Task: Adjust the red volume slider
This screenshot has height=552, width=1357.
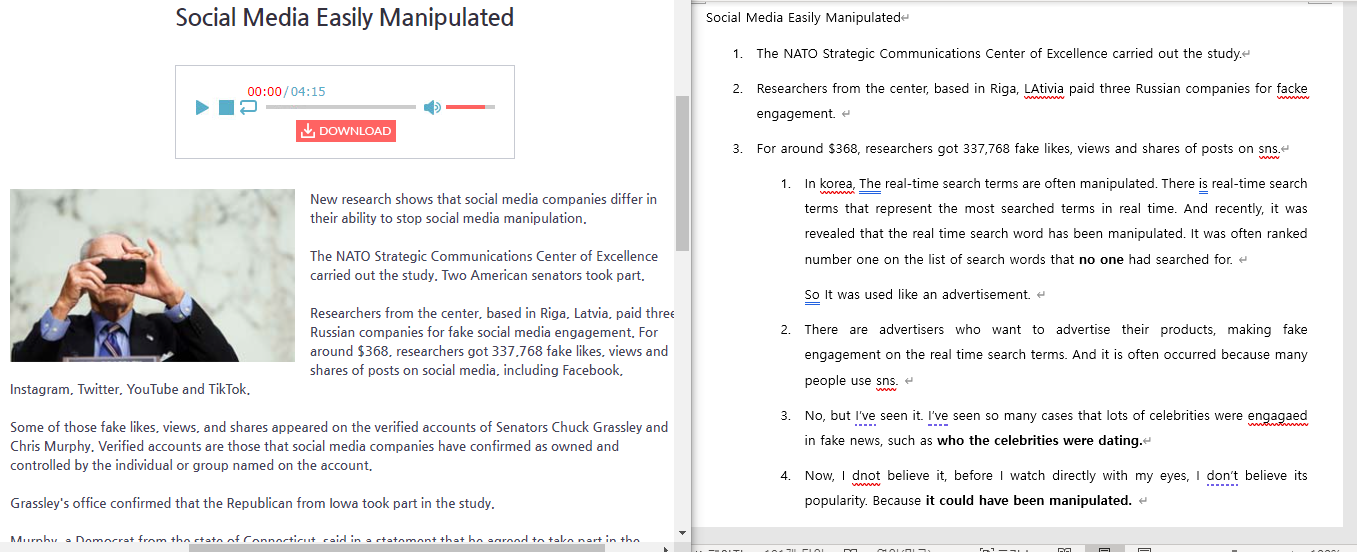Action: 470,107
